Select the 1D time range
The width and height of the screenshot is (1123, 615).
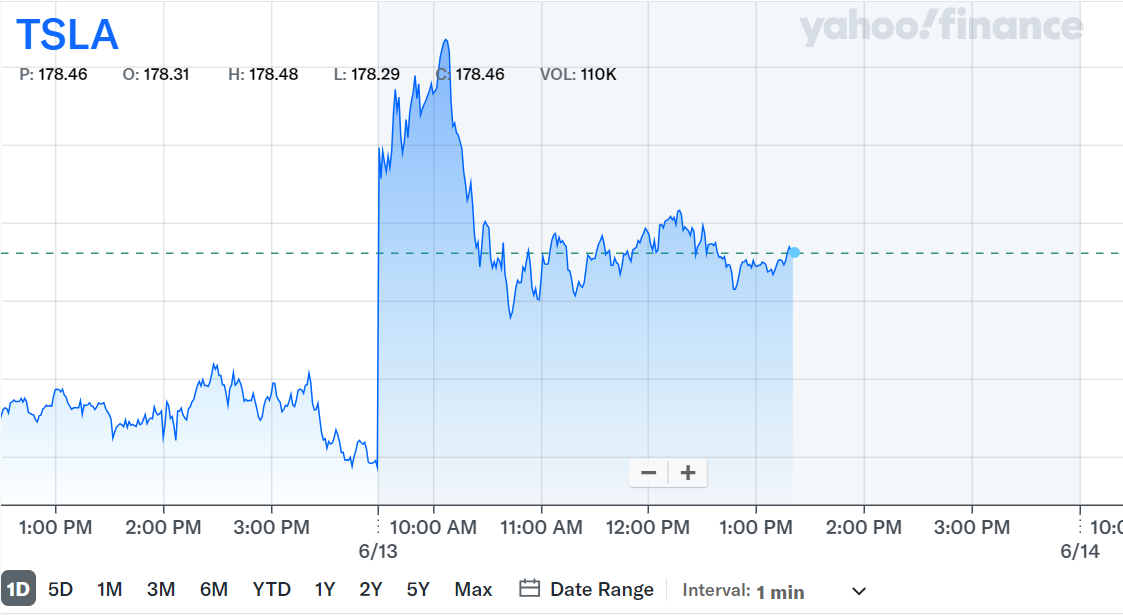(x=18, y=589)
